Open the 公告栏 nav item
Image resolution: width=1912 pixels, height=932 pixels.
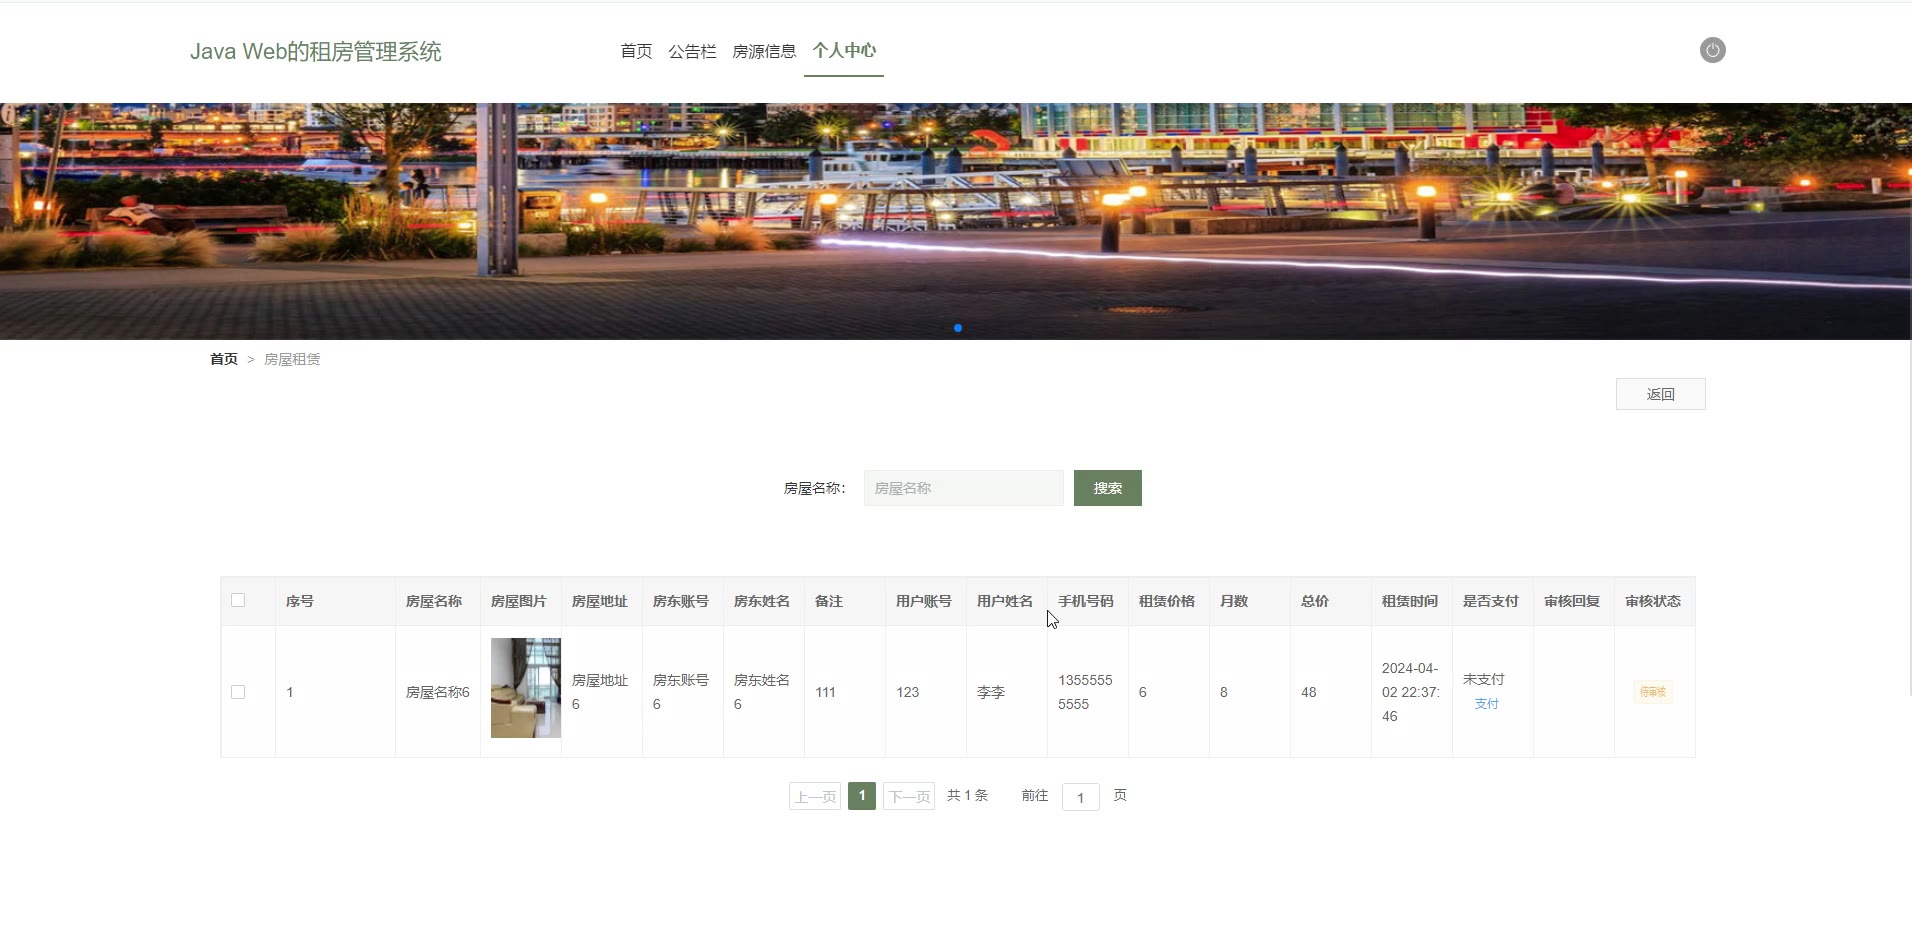(692, 51)
